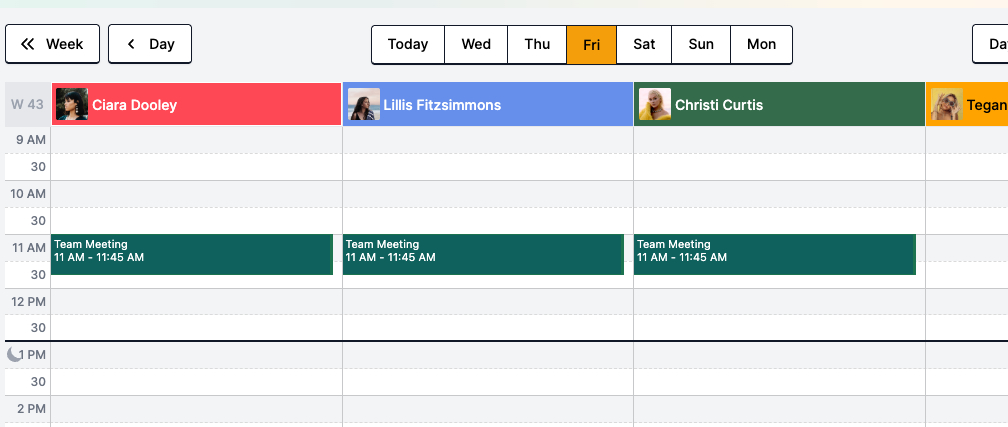Click Tegan's avatar in orange header
This screenshot has width=1008, height=427.
[x=946, y=104]
